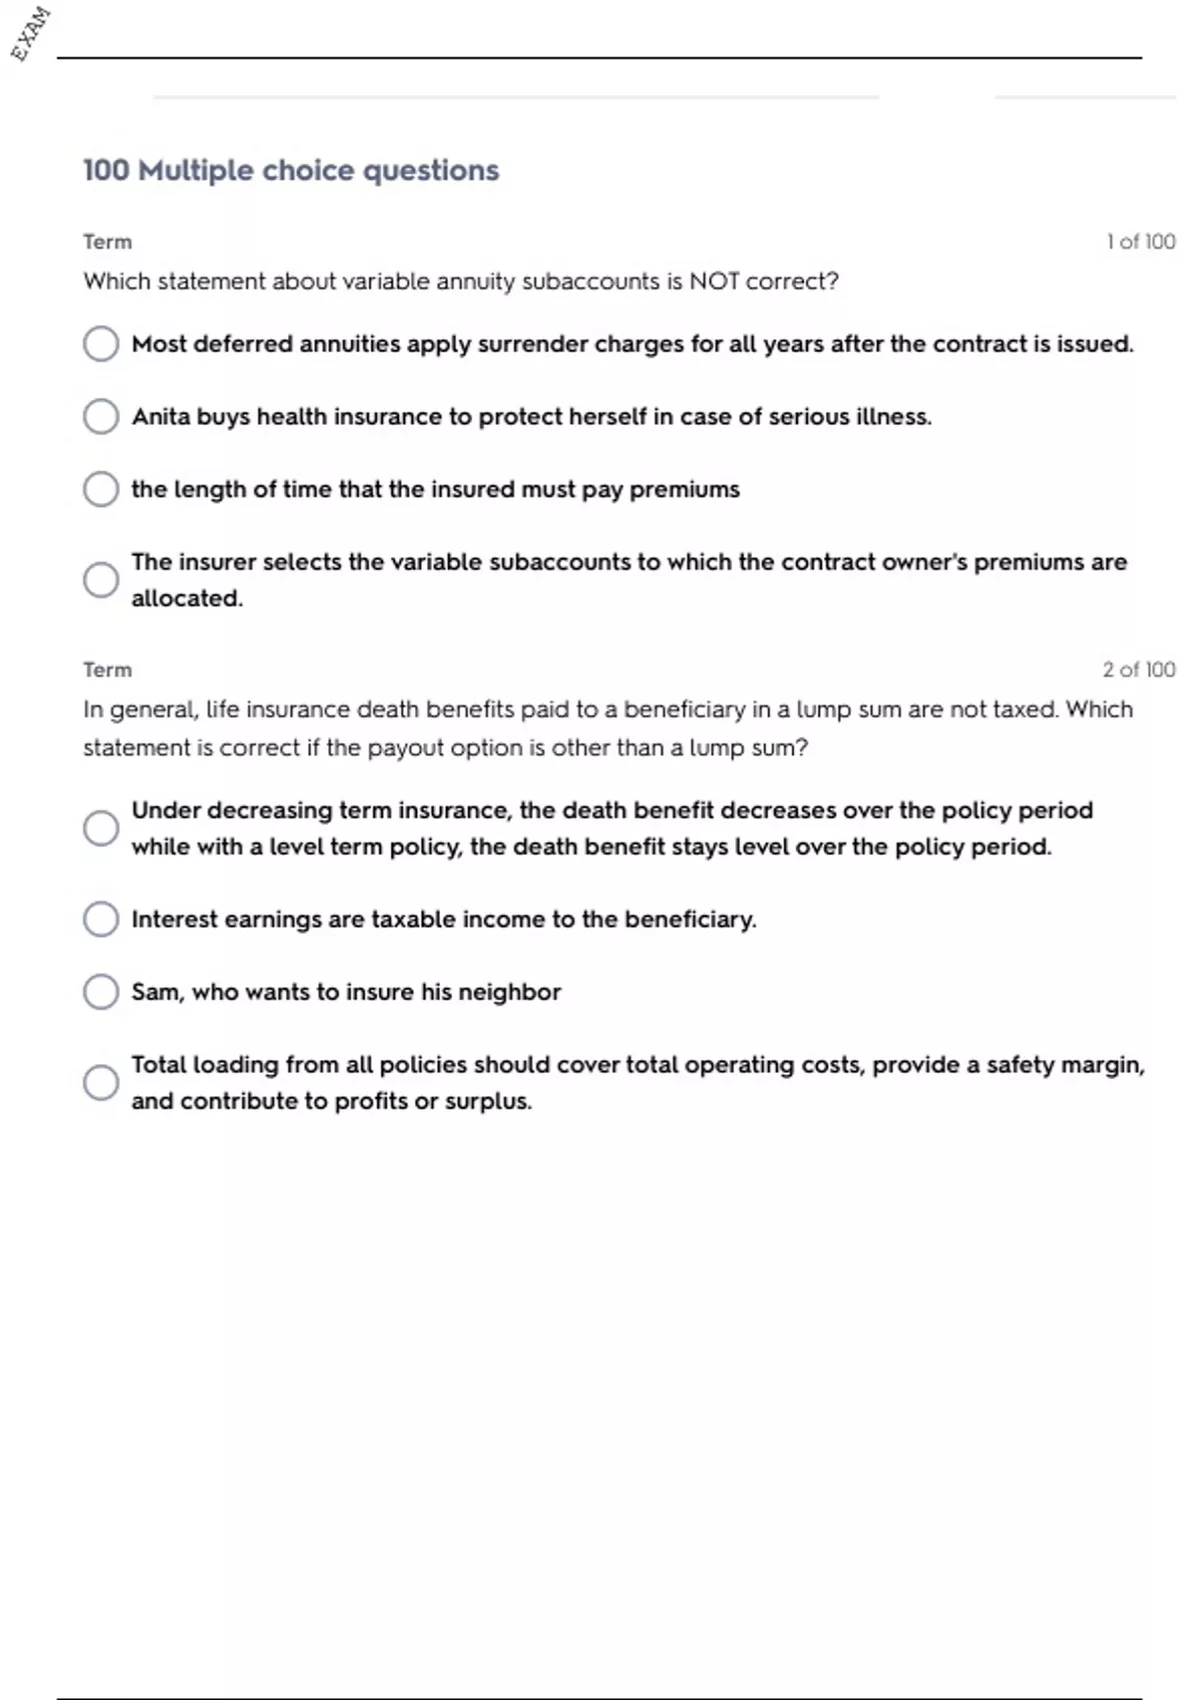Select radio button for insurer selects subaccounts option

click(101, 580)
